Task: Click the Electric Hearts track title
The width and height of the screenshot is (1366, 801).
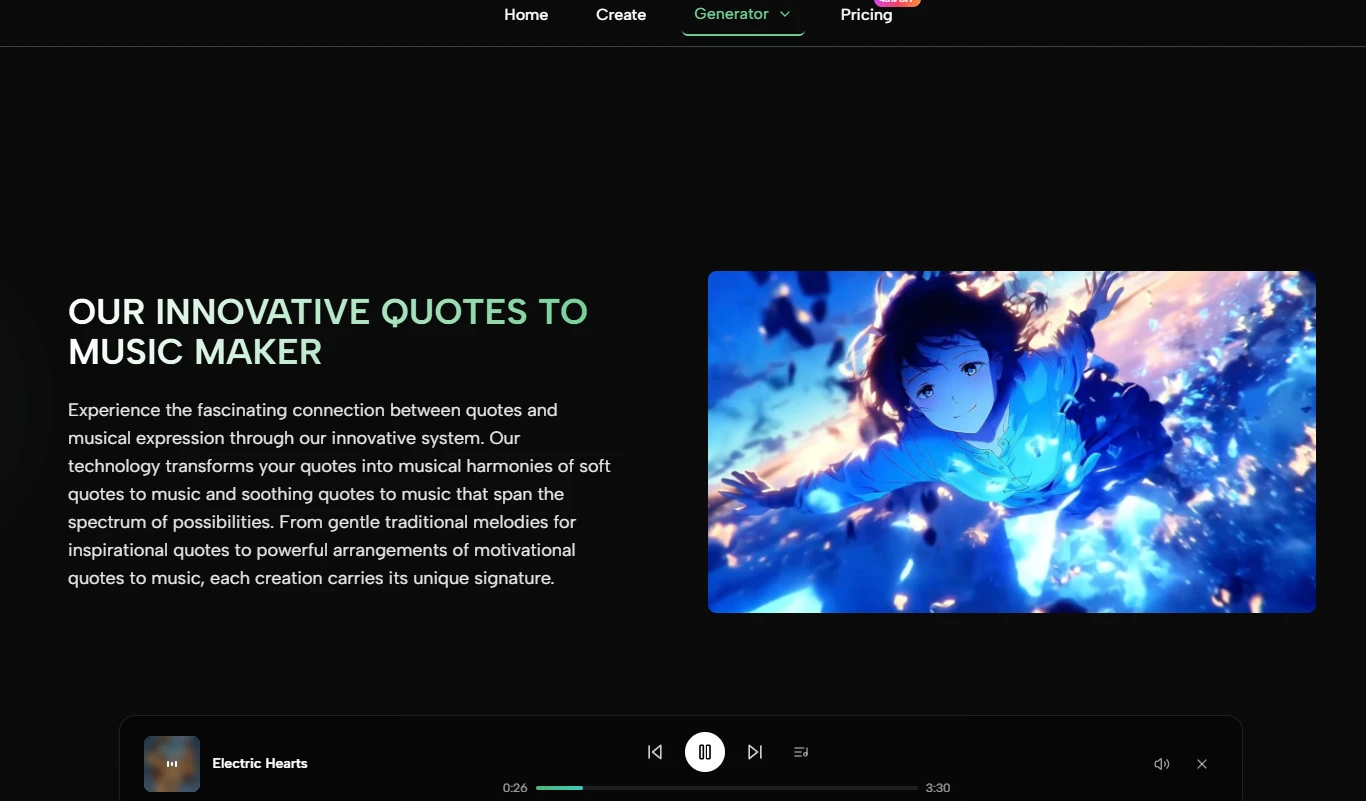Action: (260, 763)
